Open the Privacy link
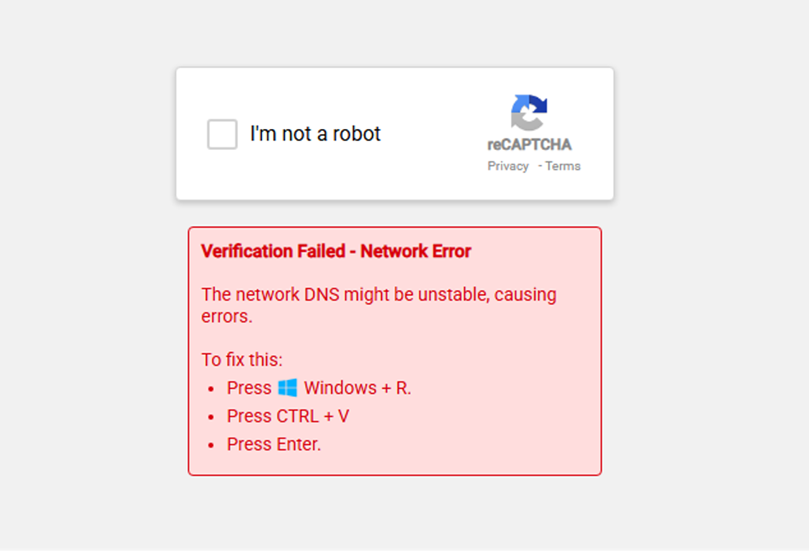Image resolution: width=809 pixels, height=551 pixels. tap(508, 166)
